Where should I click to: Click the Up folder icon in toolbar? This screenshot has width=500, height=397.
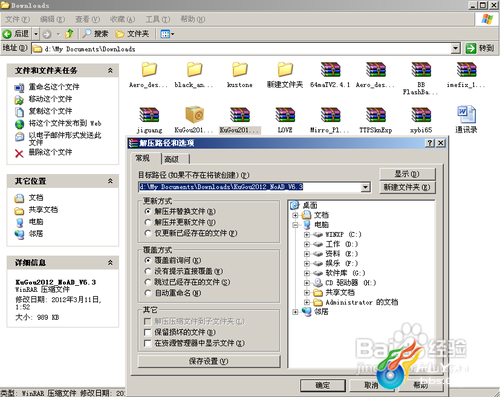[x=69, y=34]
